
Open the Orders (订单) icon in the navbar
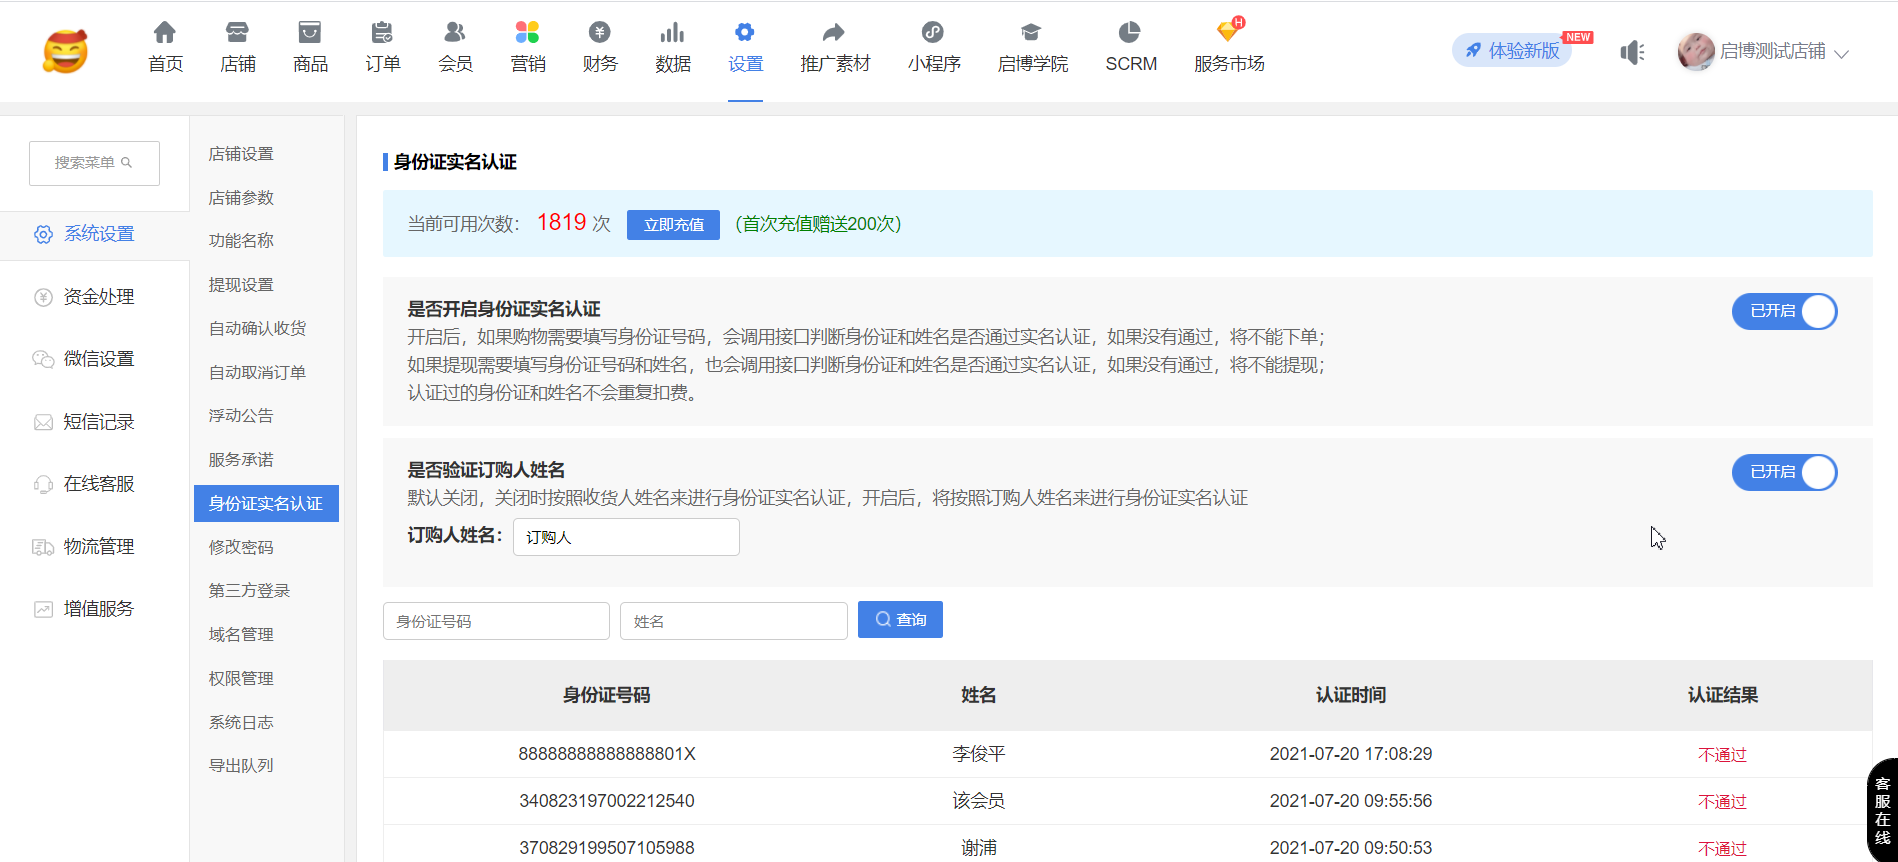(382, 33)
